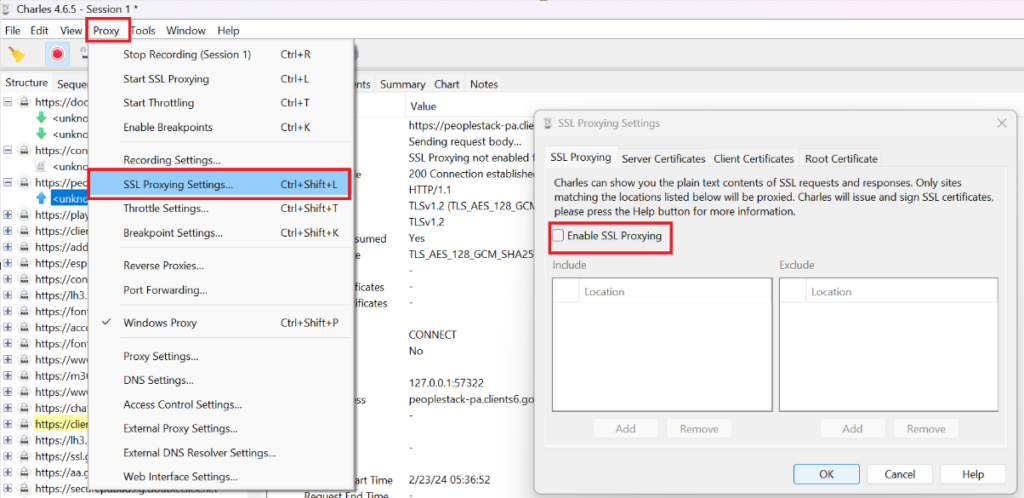Switch to the Structure tab

27,83
